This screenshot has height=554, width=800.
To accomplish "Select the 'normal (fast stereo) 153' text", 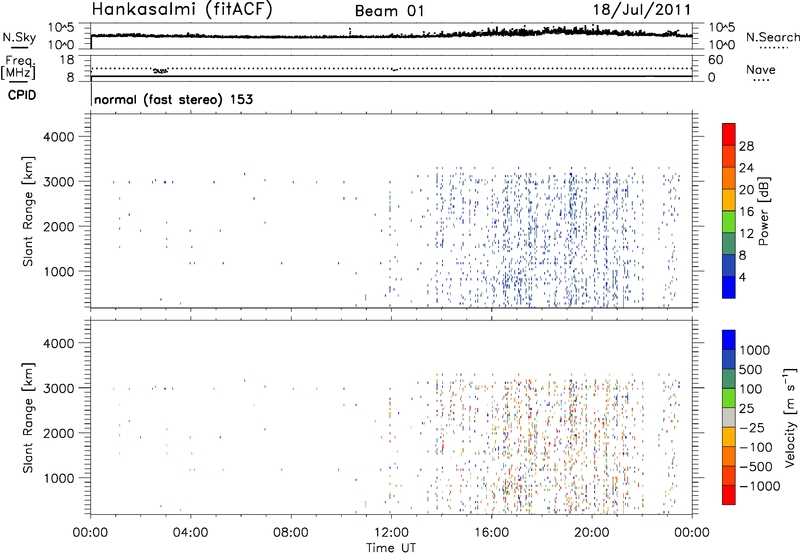I will tap(173, 99).
